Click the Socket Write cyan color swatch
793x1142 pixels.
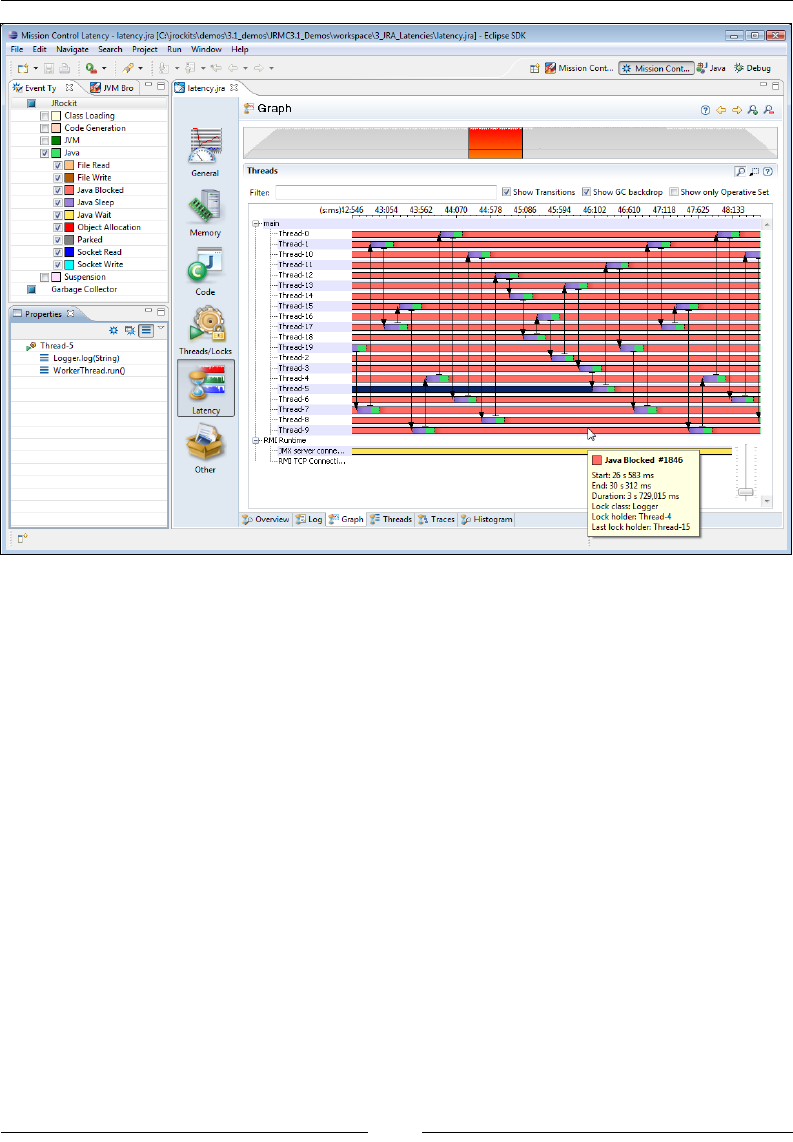pos(69,264)
